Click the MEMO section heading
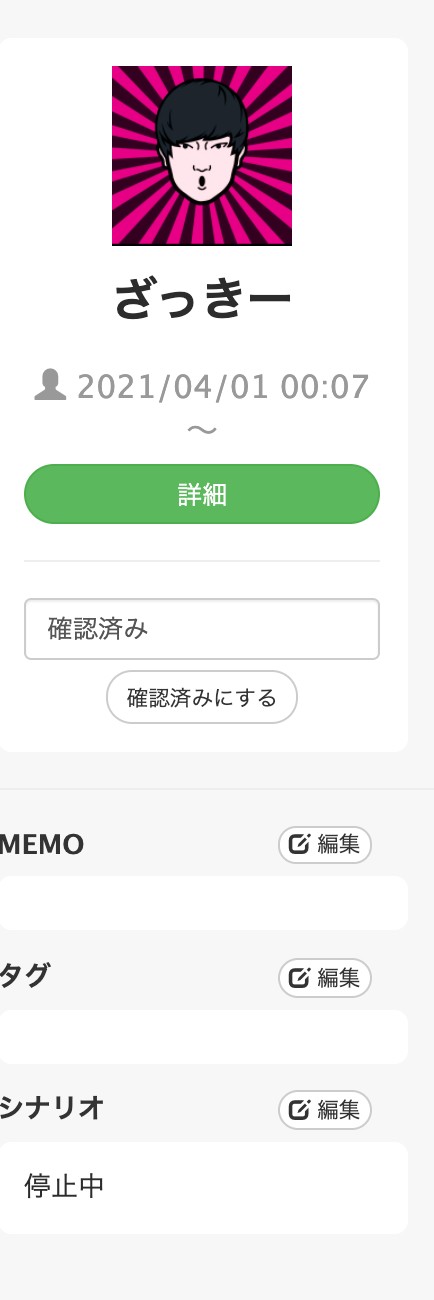 [x=42, y=845]
